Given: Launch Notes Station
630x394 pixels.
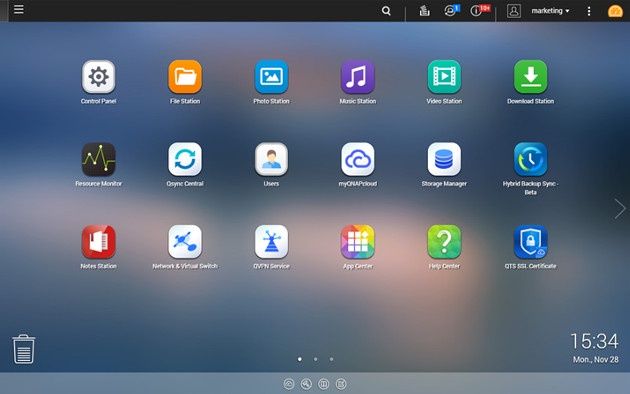Looking at the screenshot, I should (x=98, y=241).
